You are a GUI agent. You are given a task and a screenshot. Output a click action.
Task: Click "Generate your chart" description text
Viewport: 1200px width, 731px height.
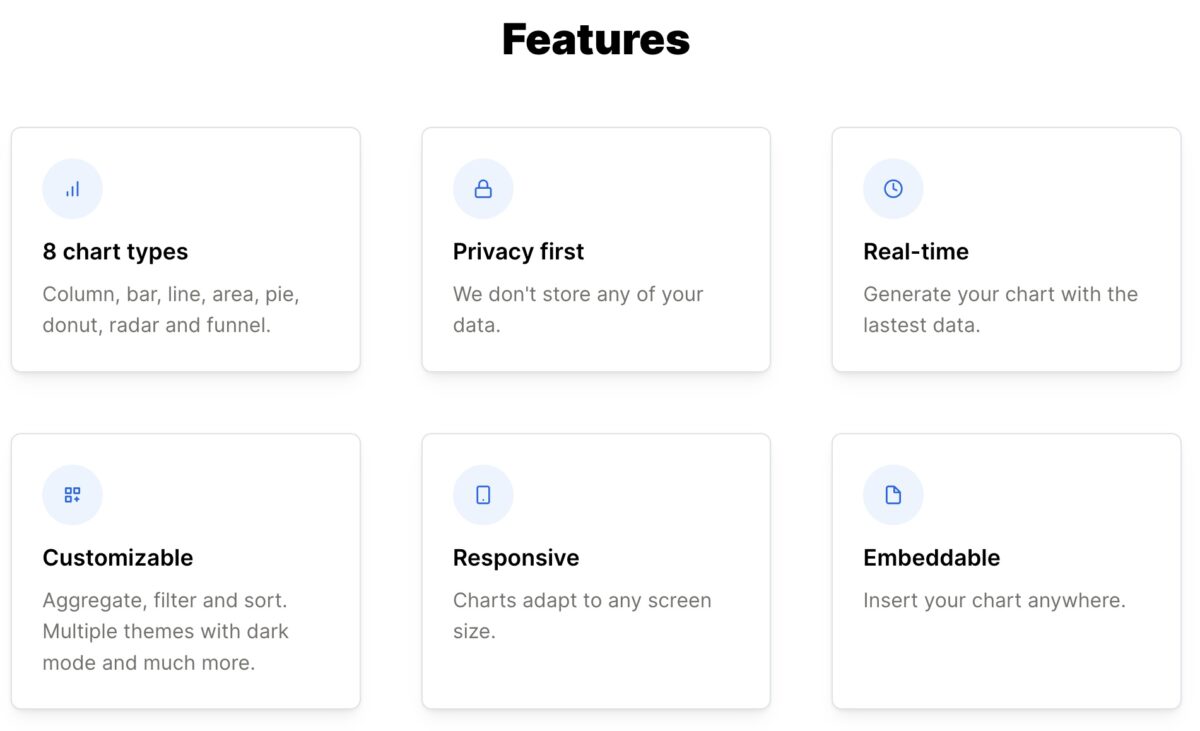[x=1000, y=295]
